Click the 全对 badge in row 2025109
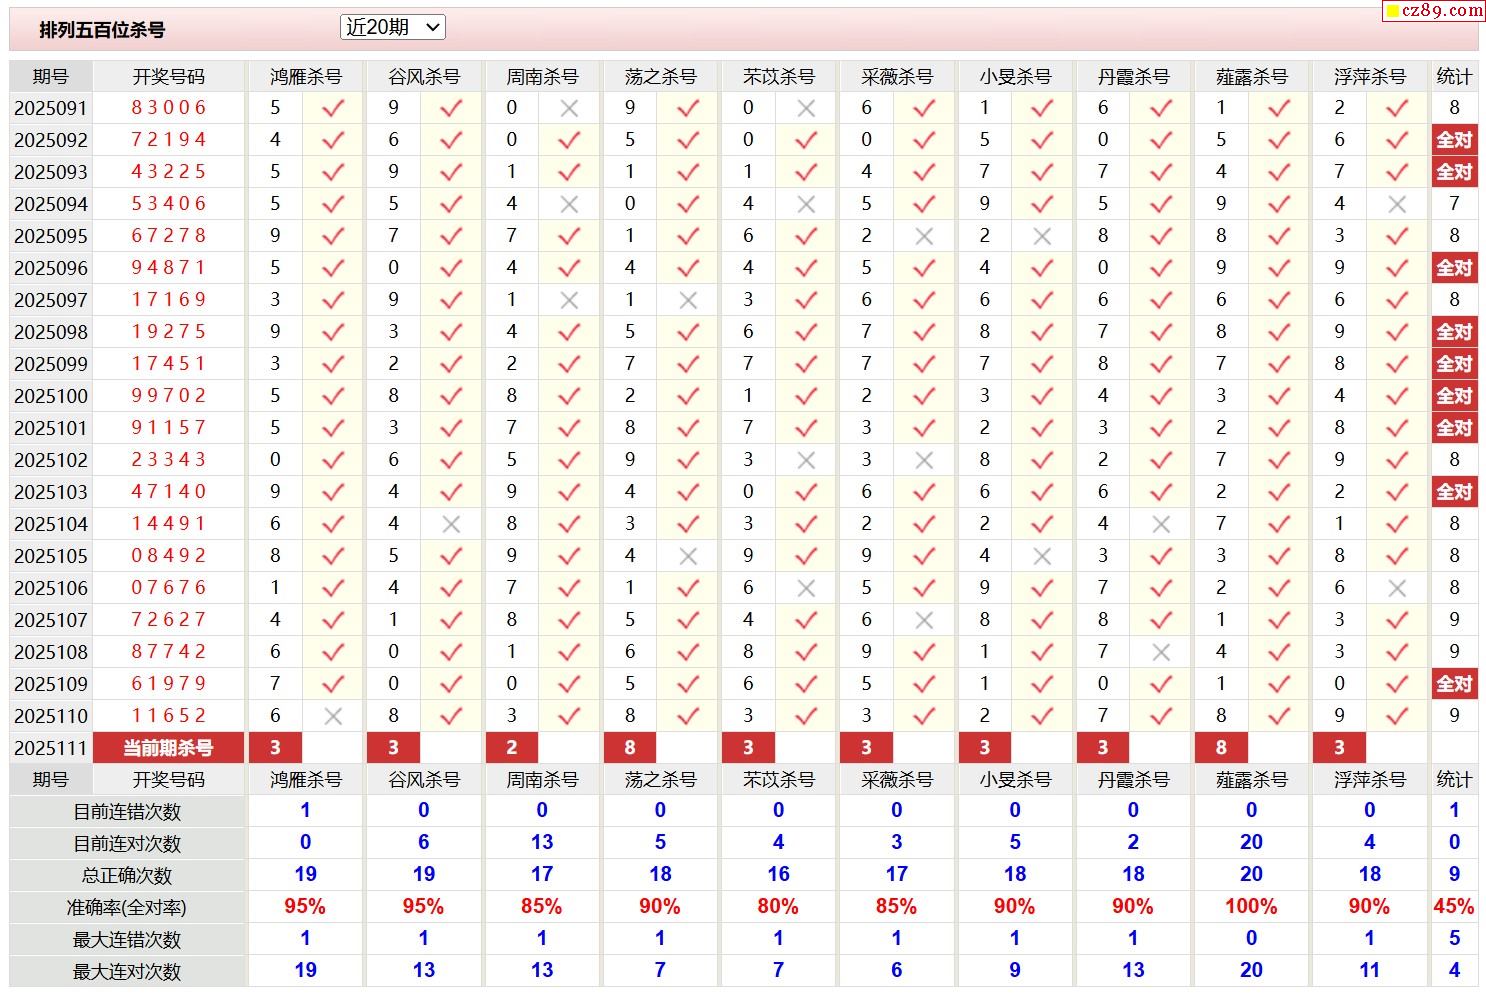The width and height of the screenshot is (1486, 994). [1454, 684]
